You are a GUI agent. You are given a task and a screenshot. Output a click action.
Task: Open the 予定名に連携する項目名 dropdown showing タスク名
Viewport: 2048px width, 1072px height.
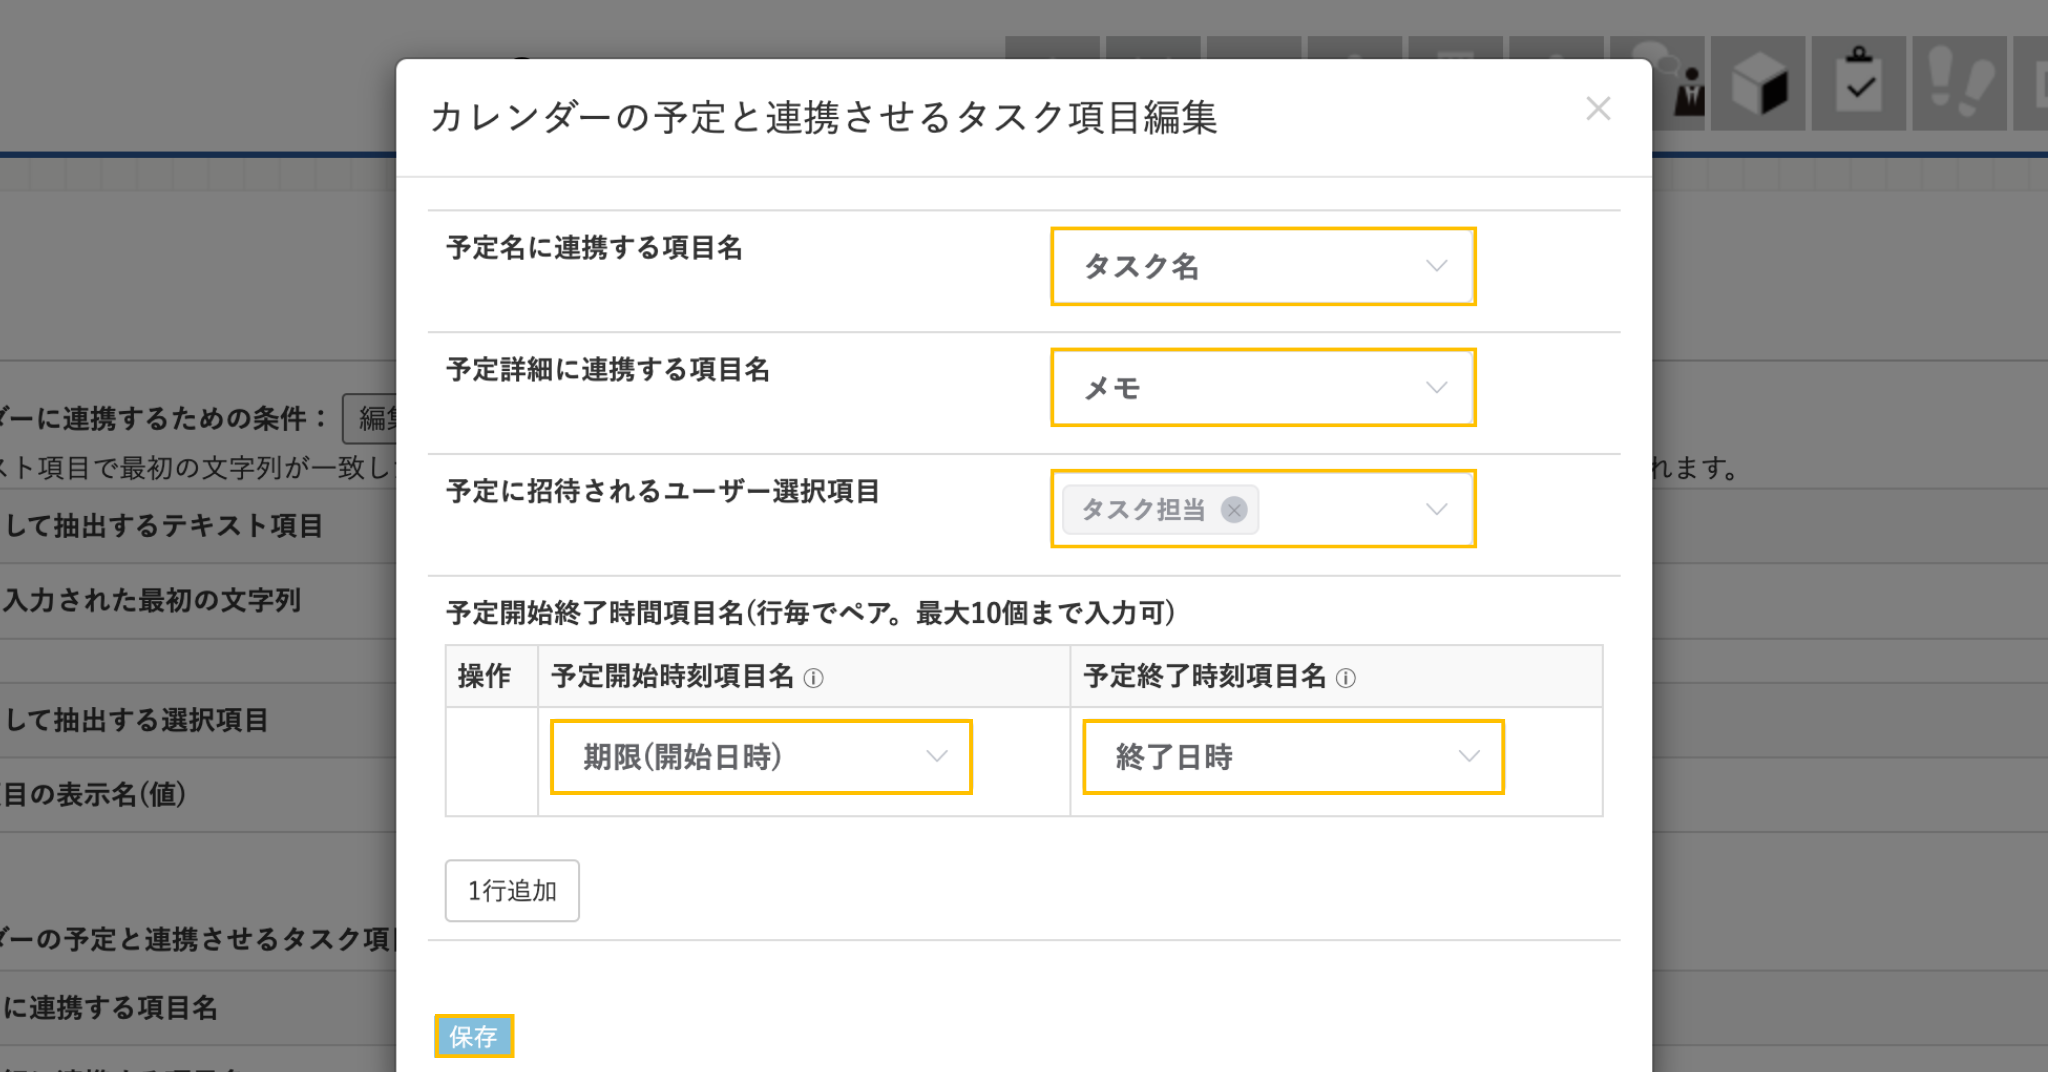click(1263, 266)
